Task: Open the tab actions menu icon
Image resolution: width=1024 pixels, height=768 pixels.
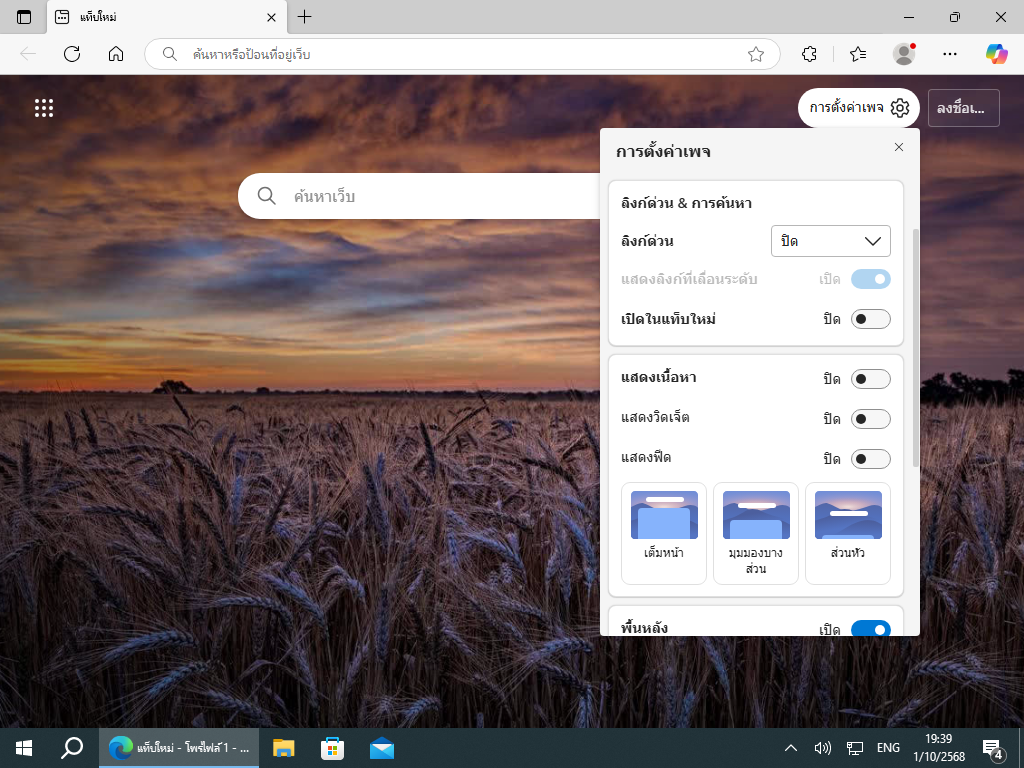Action: (x=24, y=17)
